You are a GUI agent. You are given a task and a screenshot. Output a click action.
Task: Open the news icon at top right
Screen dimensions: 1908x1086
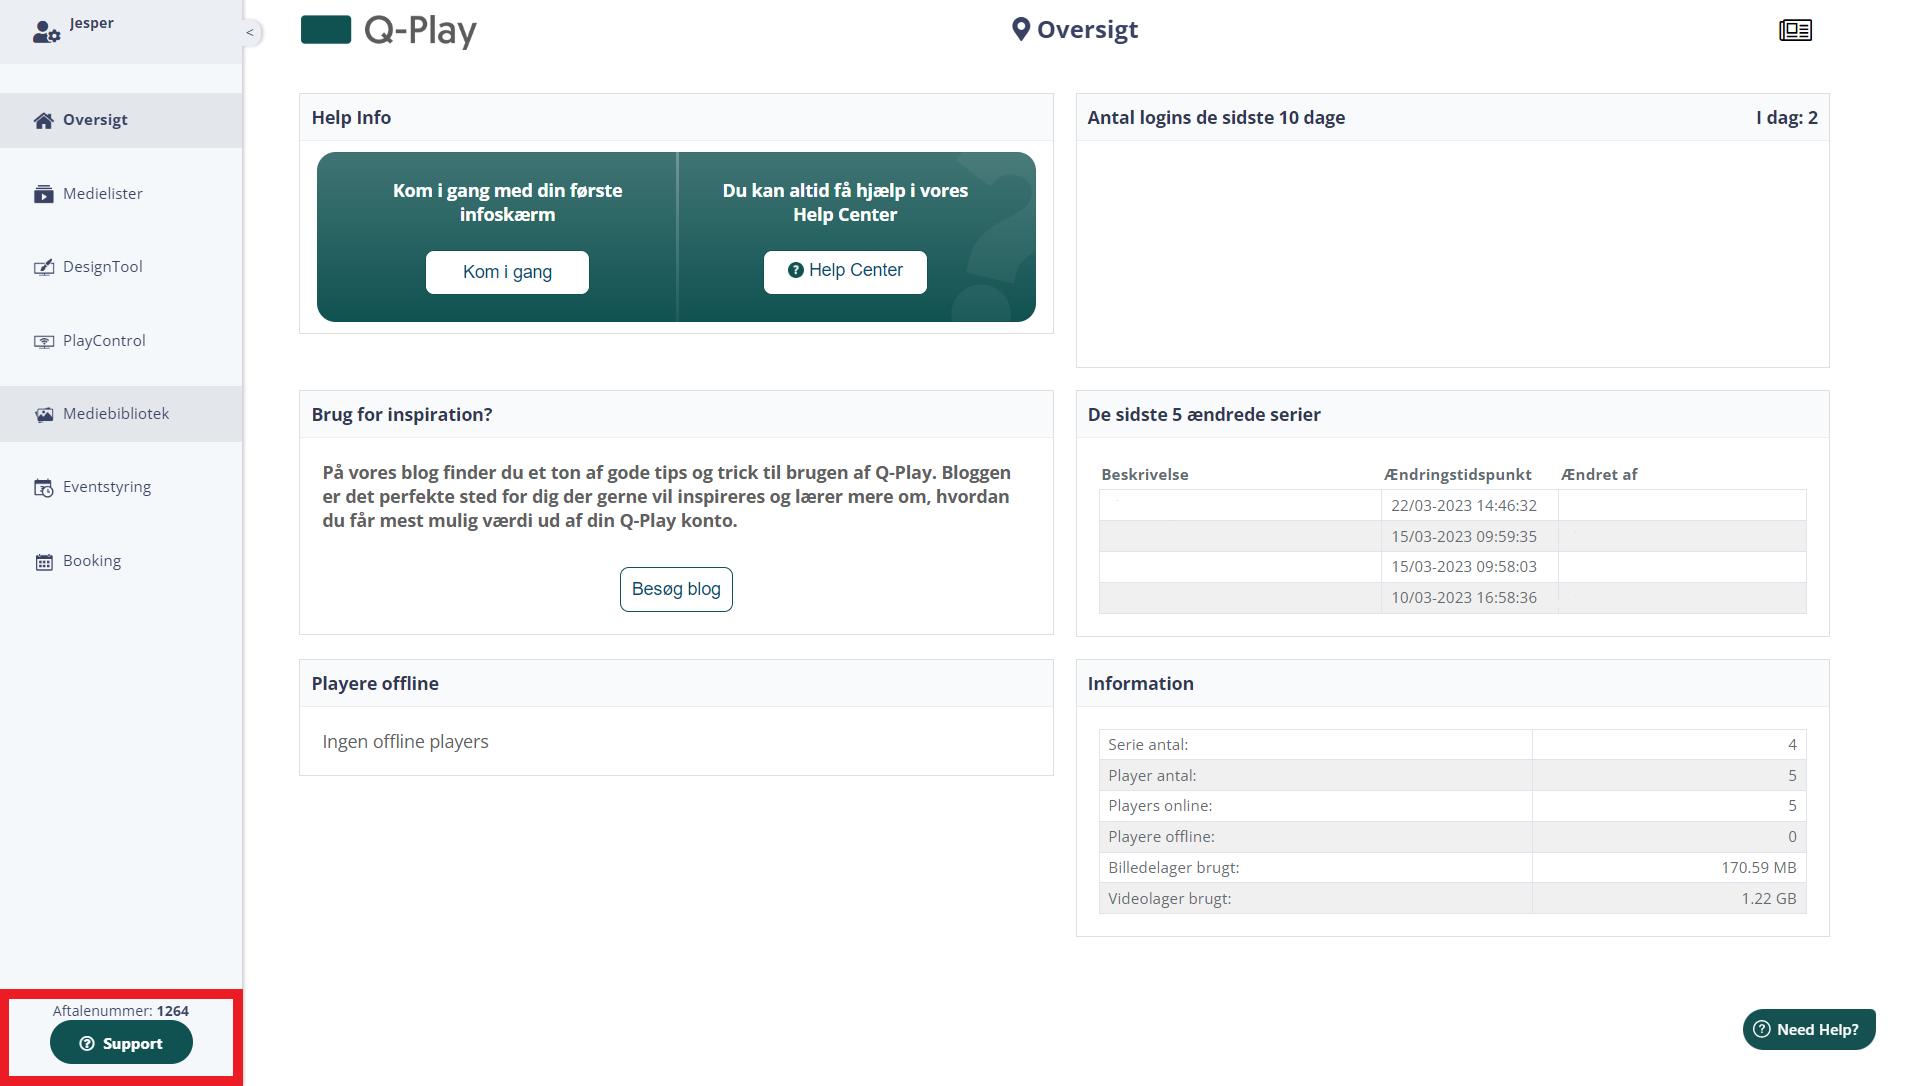1795,30
